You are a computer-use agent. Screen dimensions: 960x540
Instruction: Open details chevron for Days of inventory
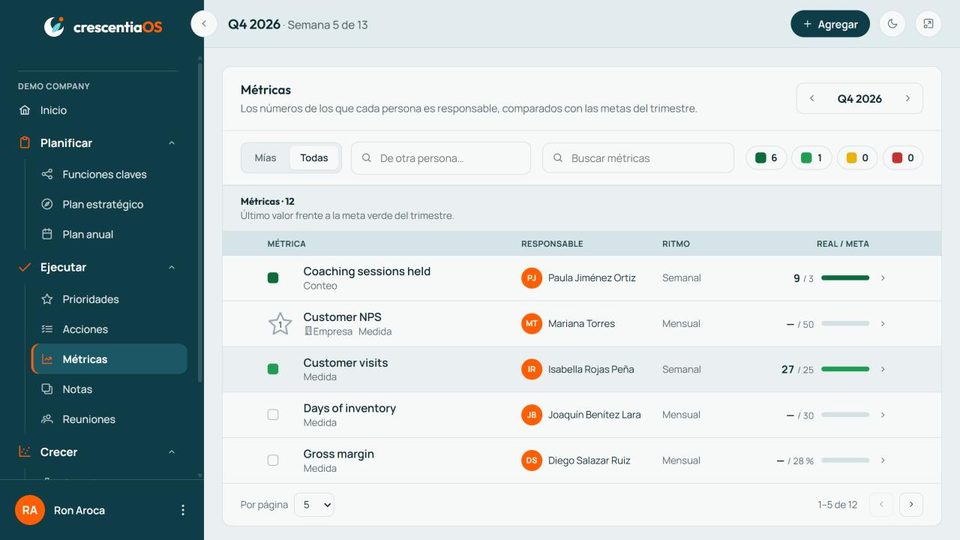(883, 415)
